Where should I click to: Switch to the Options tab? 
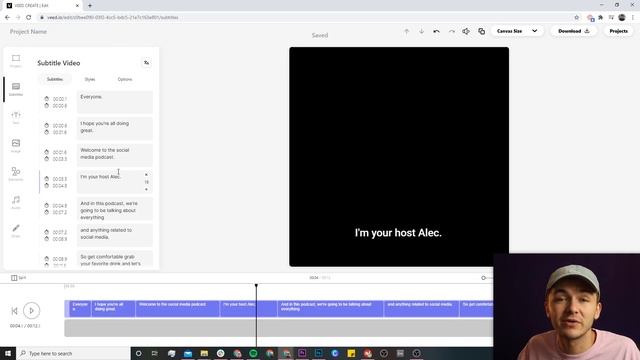[x=125, y=79]
